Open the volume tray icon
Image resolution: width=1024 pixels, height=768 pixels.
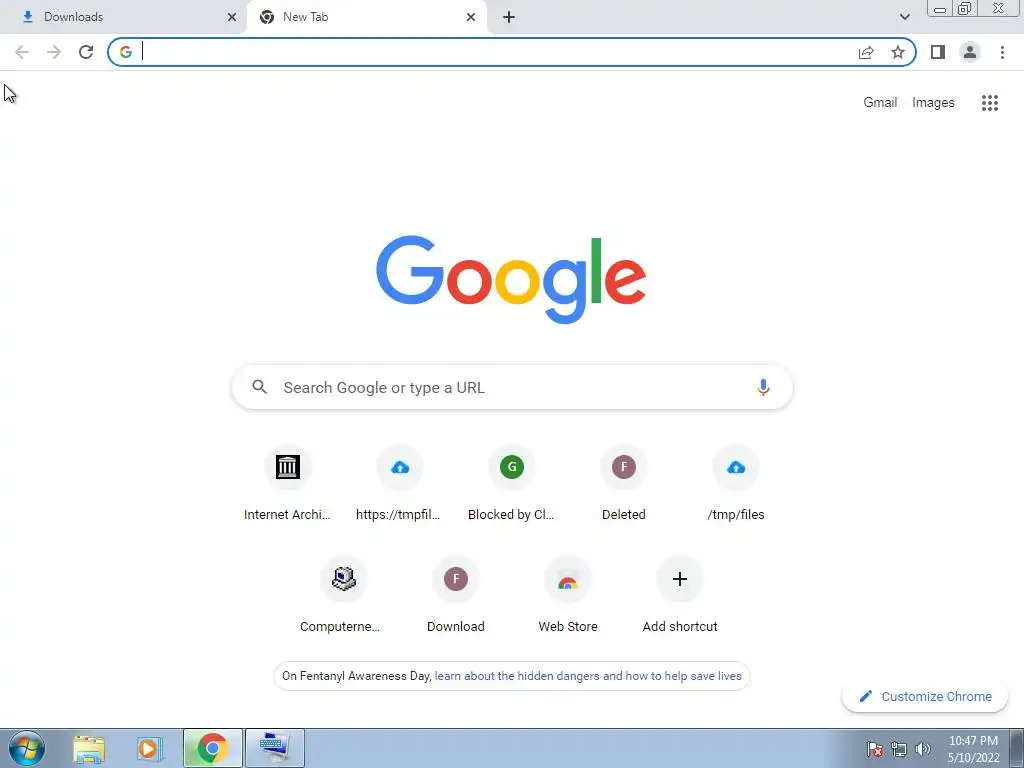(922, 749)
